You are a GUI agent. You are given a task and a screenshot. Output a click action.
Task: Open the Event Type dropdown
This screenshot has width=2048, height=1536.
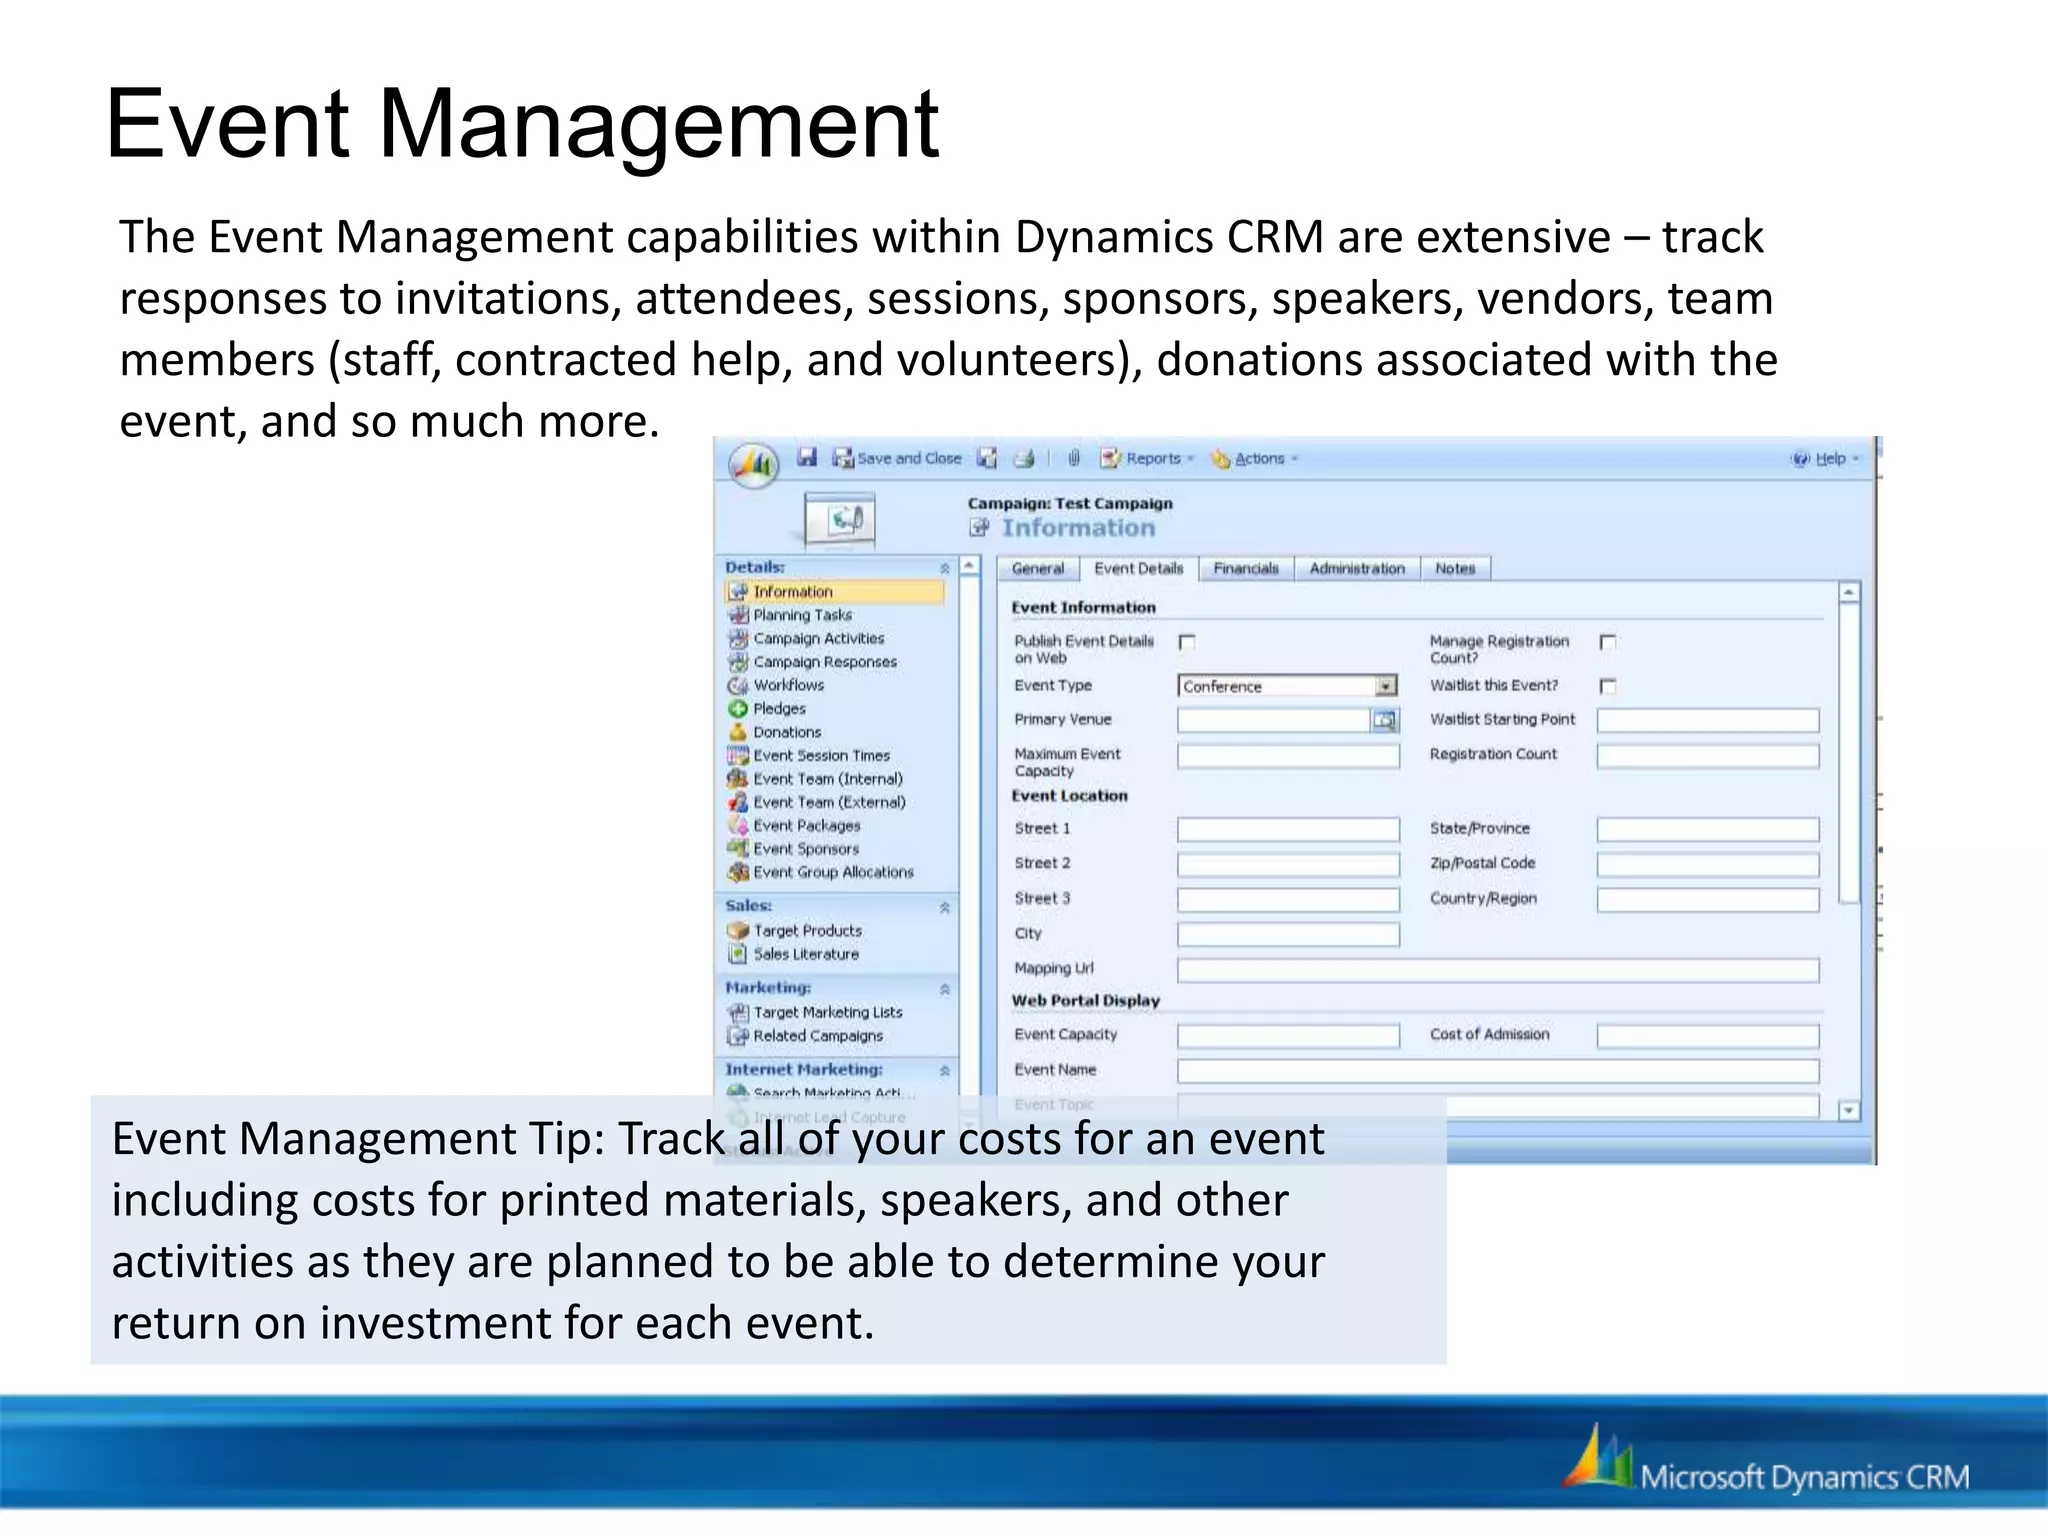(1385, 686)
